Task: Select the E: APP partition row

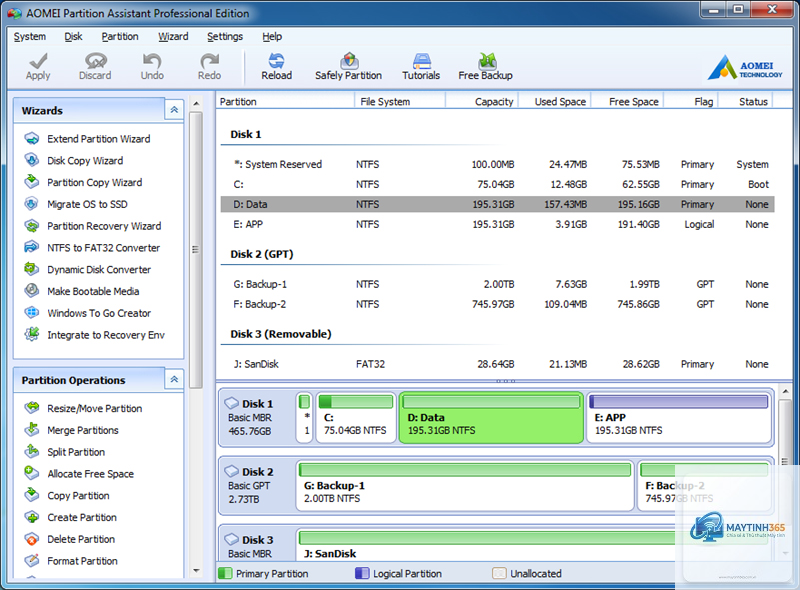Action: [497, 224]
